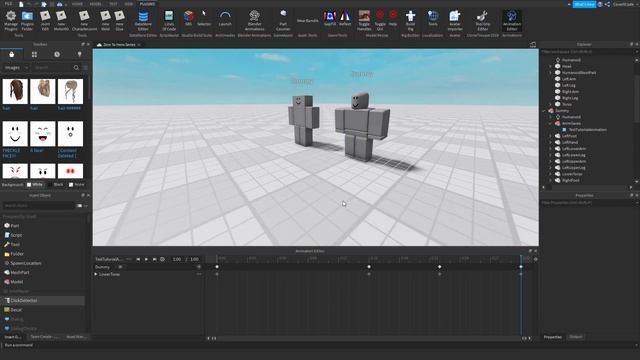Insert a Script object
The height and width of the screenshot is (360, 640).
coord(13,235)
